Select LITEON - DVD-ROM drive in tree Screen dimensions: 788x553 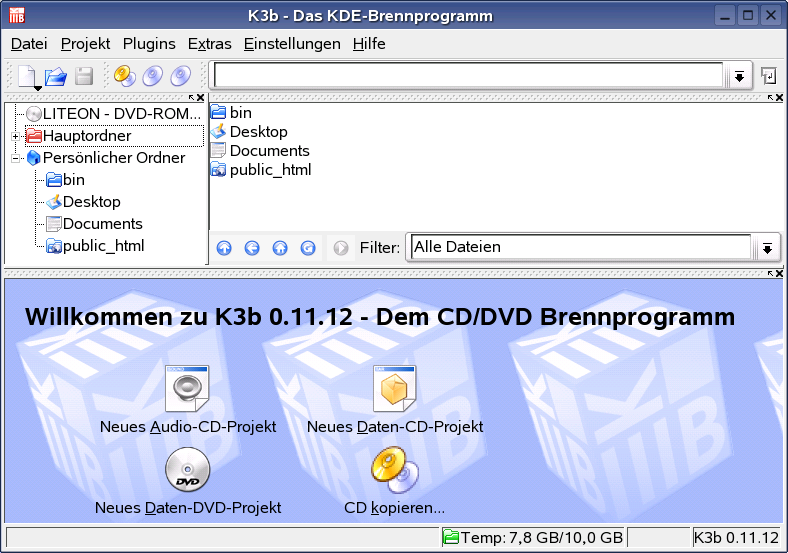point(114,114)
